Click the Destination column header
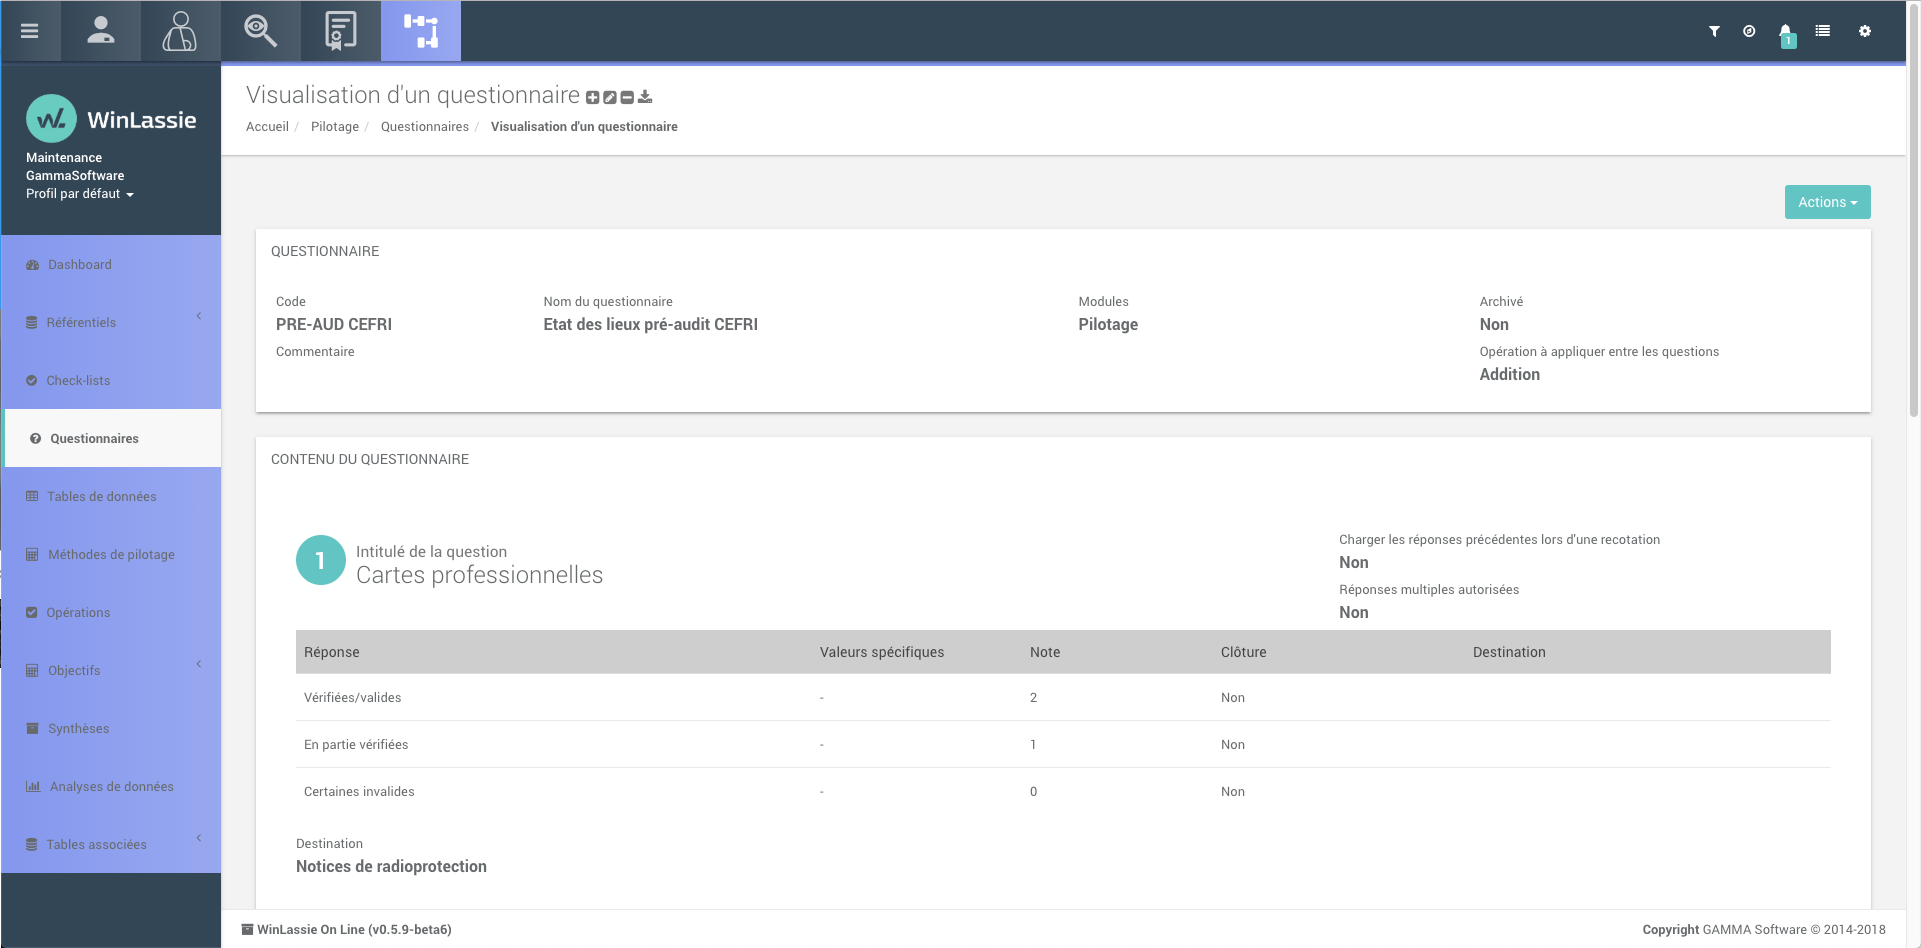The height and width of the screenshot is (948, 1921). [x=1509, y=652]
